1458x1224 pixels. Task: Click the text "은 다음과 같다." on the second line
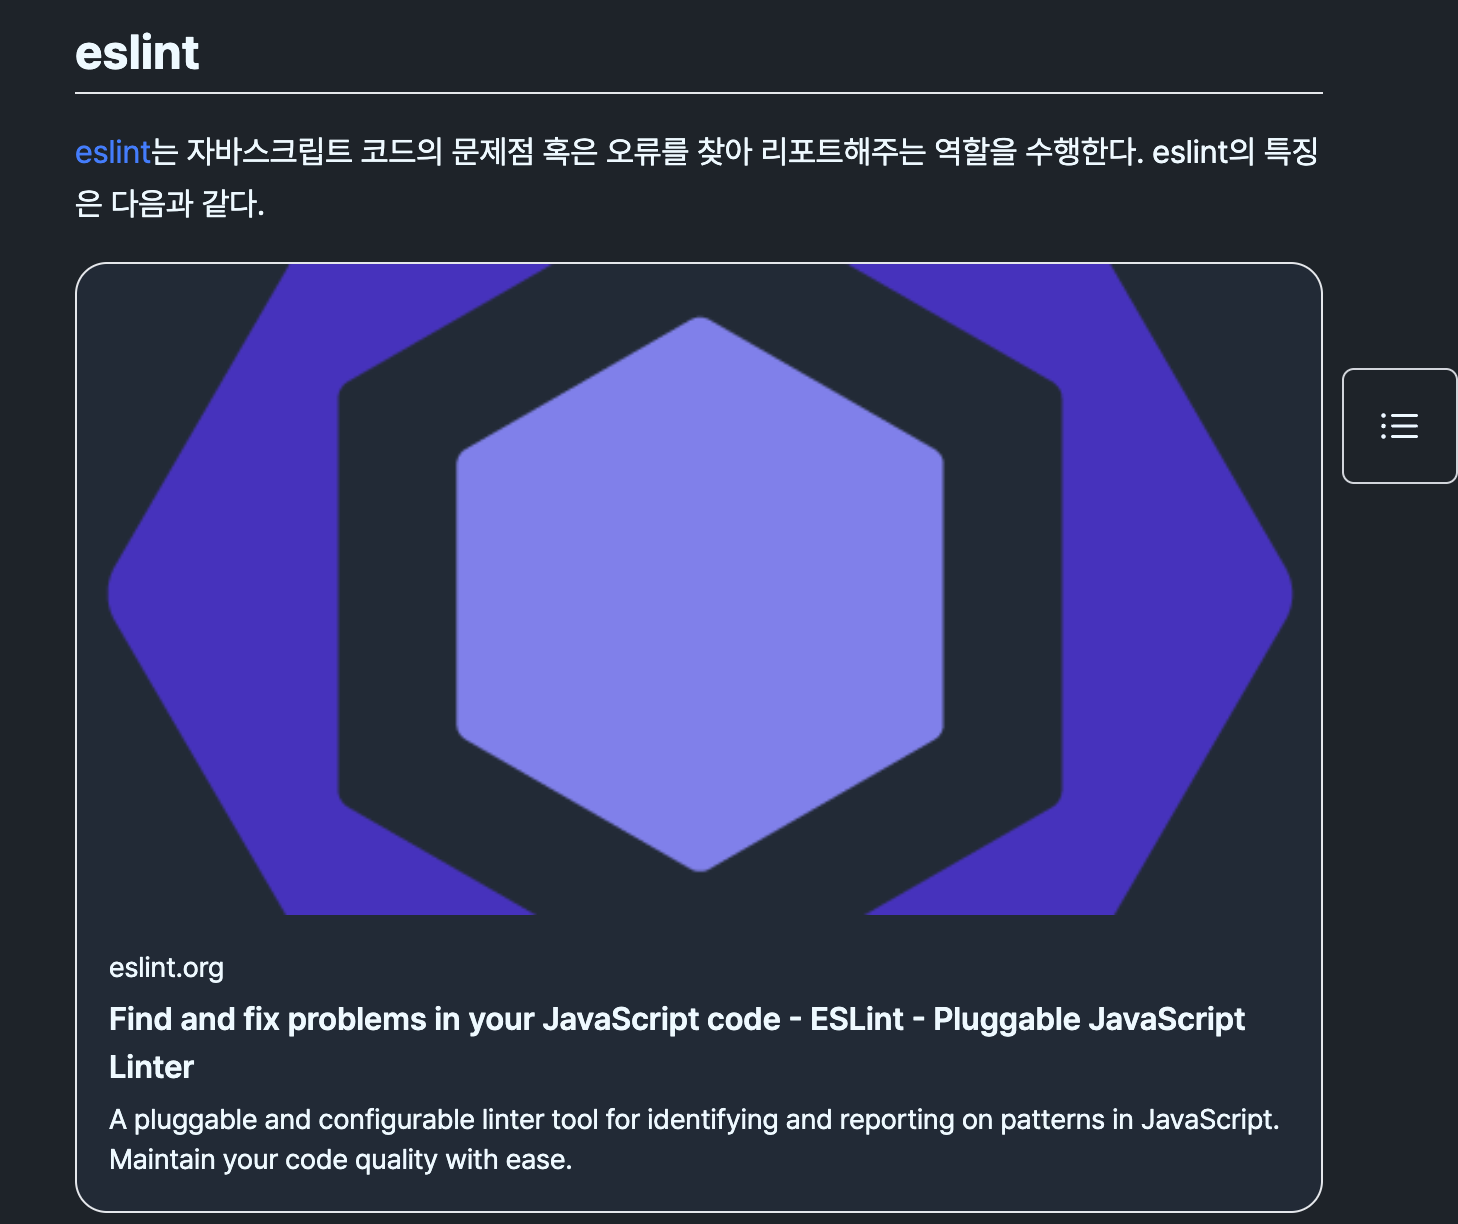point(170,204)
